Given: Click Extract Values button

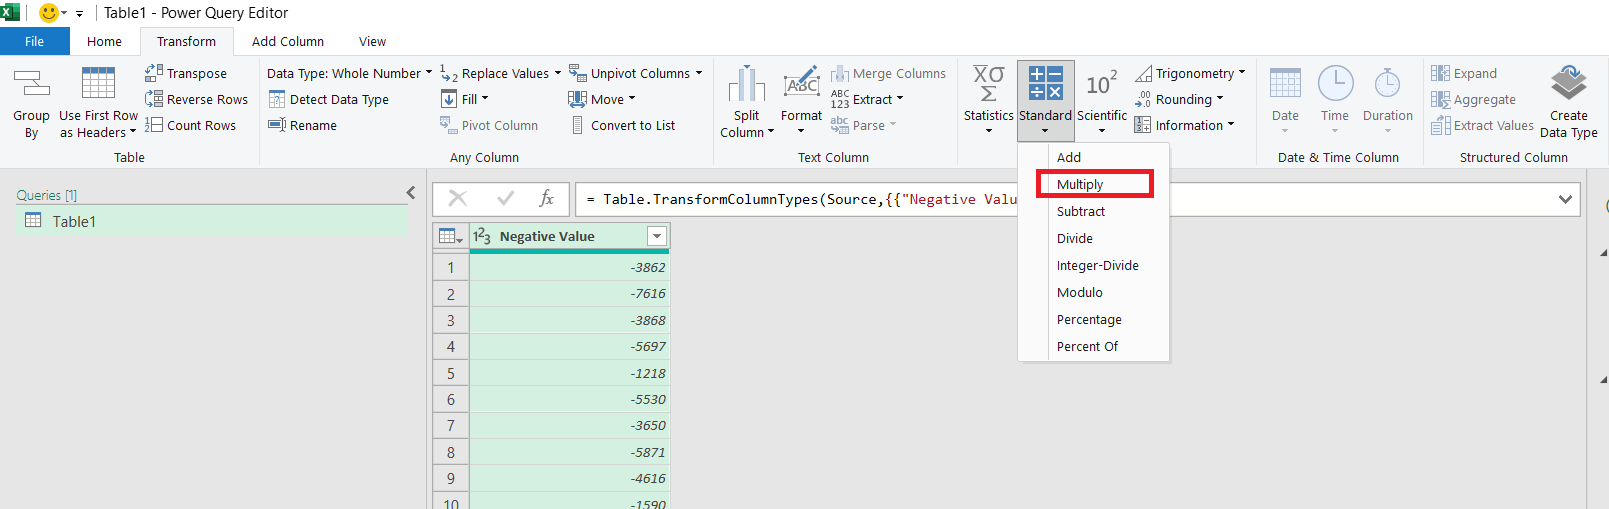Looking at the screenshot, I should [1482, 125].
